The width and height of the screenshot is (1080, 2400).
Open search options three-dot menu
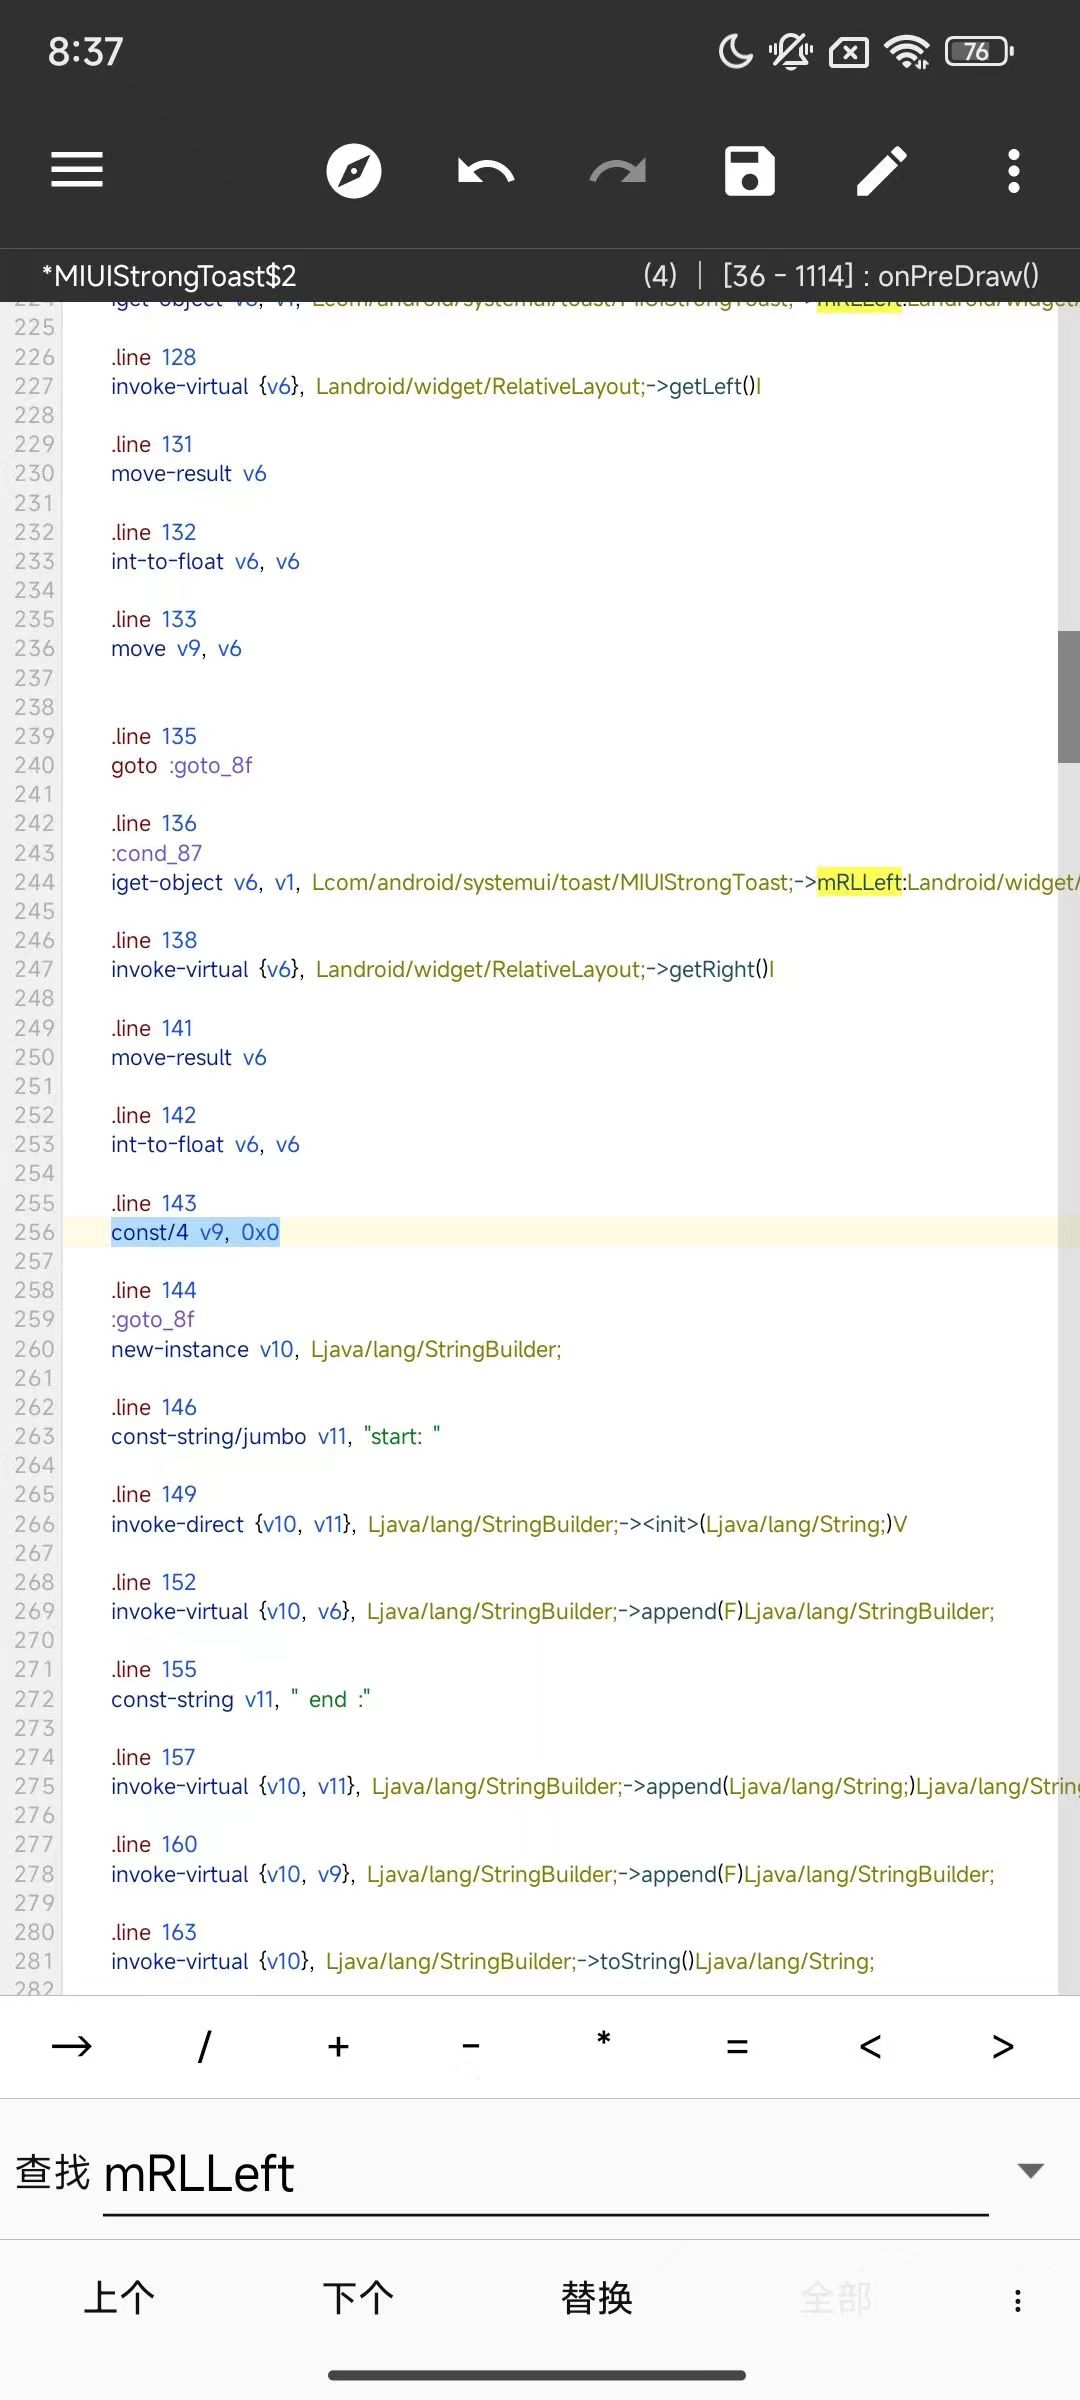pyautogui.click(x=1017, y=2300)
